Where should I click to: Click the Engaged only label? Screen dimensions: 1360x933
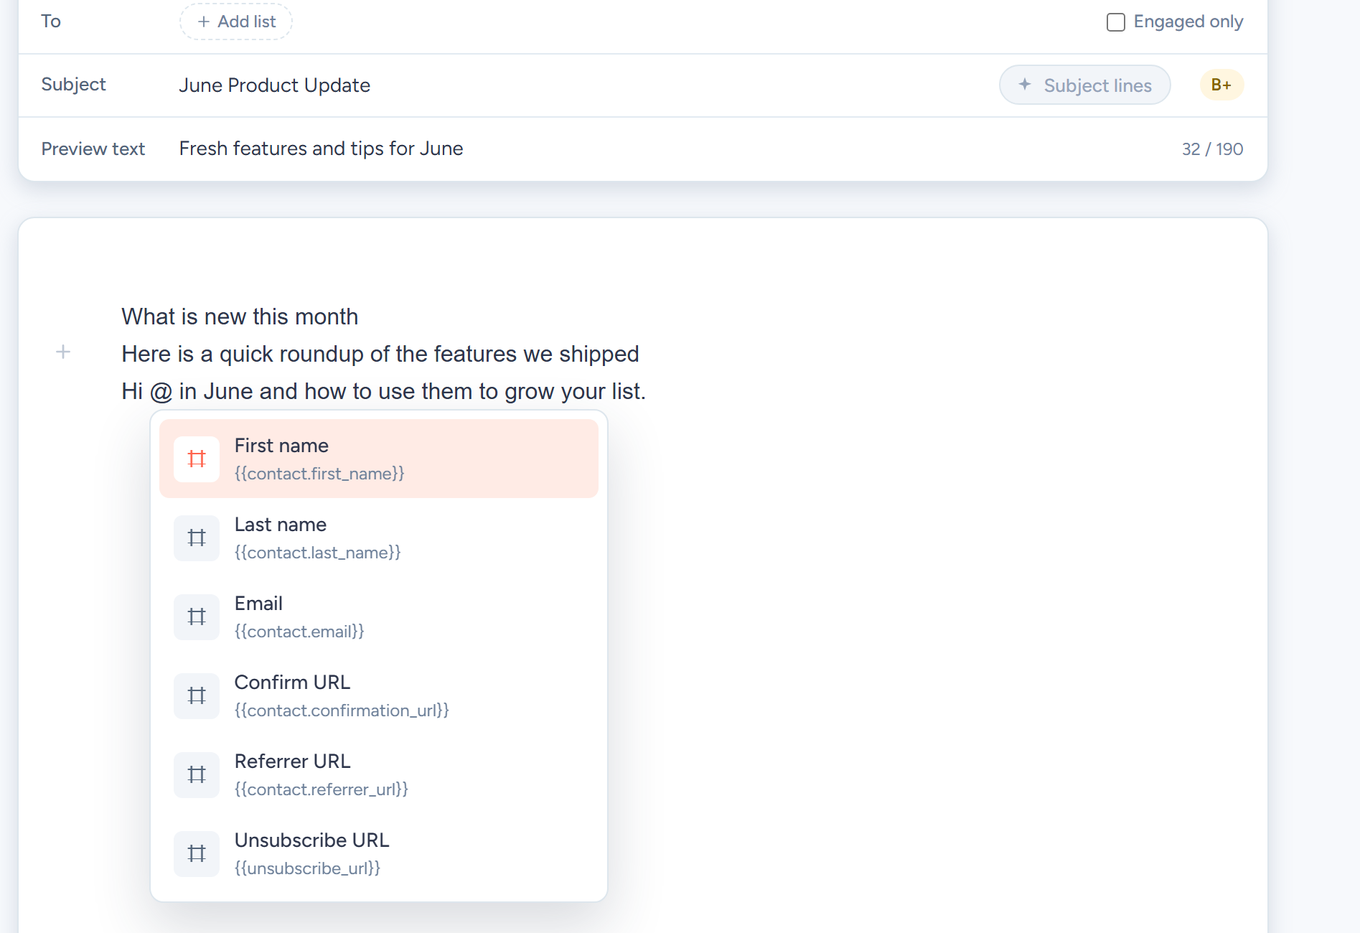[x=1188, y=22]
